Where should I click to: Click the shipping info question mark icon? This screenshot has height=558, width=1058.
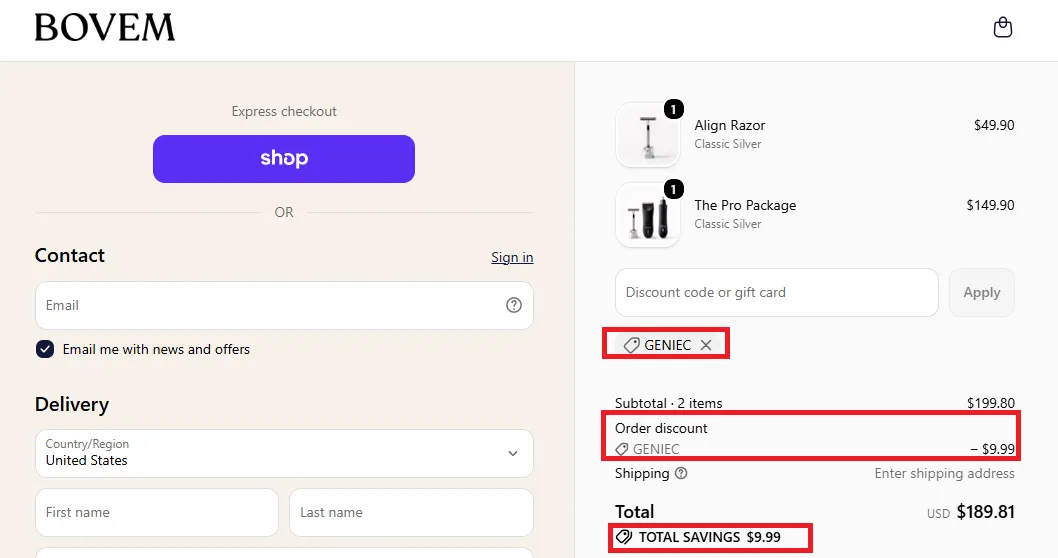(681, 473)
